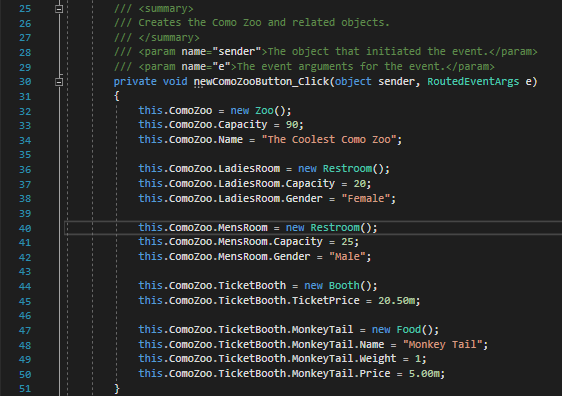The image size is (562, 396).
Task: Place cursor on newComoZooButton_Click method name
Action: 261,82
